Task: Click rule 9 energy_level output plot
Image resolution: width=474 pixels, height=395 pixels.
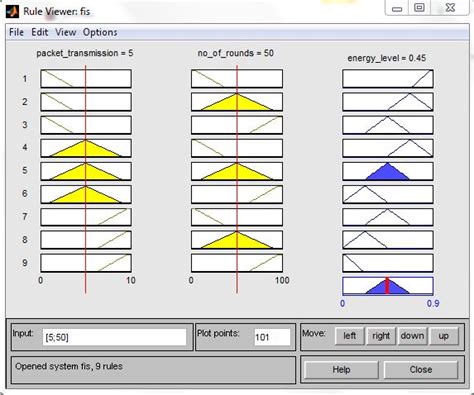Action: tap(388, 263)
